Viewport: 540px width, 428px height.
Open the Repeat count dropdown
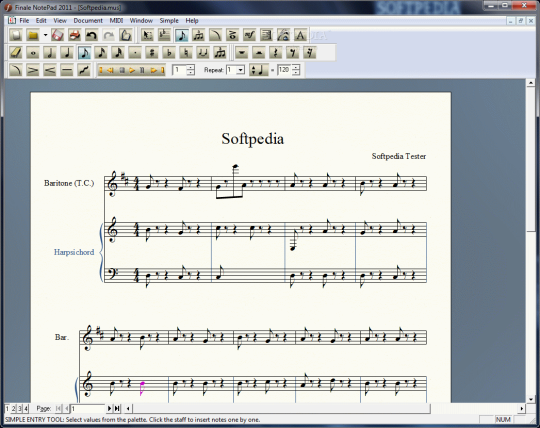(241, 70)
